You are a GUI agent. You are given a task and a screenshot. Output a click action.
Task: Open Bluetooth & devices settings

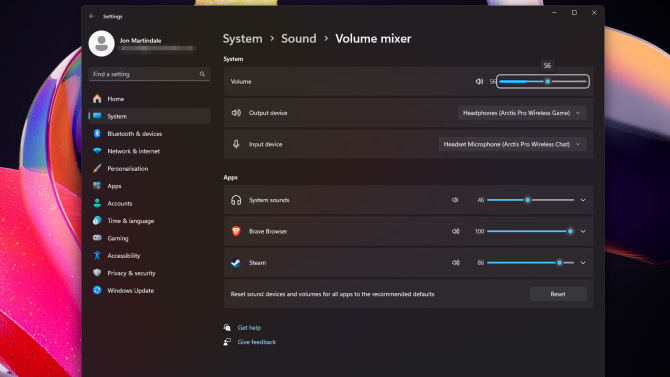149,134
